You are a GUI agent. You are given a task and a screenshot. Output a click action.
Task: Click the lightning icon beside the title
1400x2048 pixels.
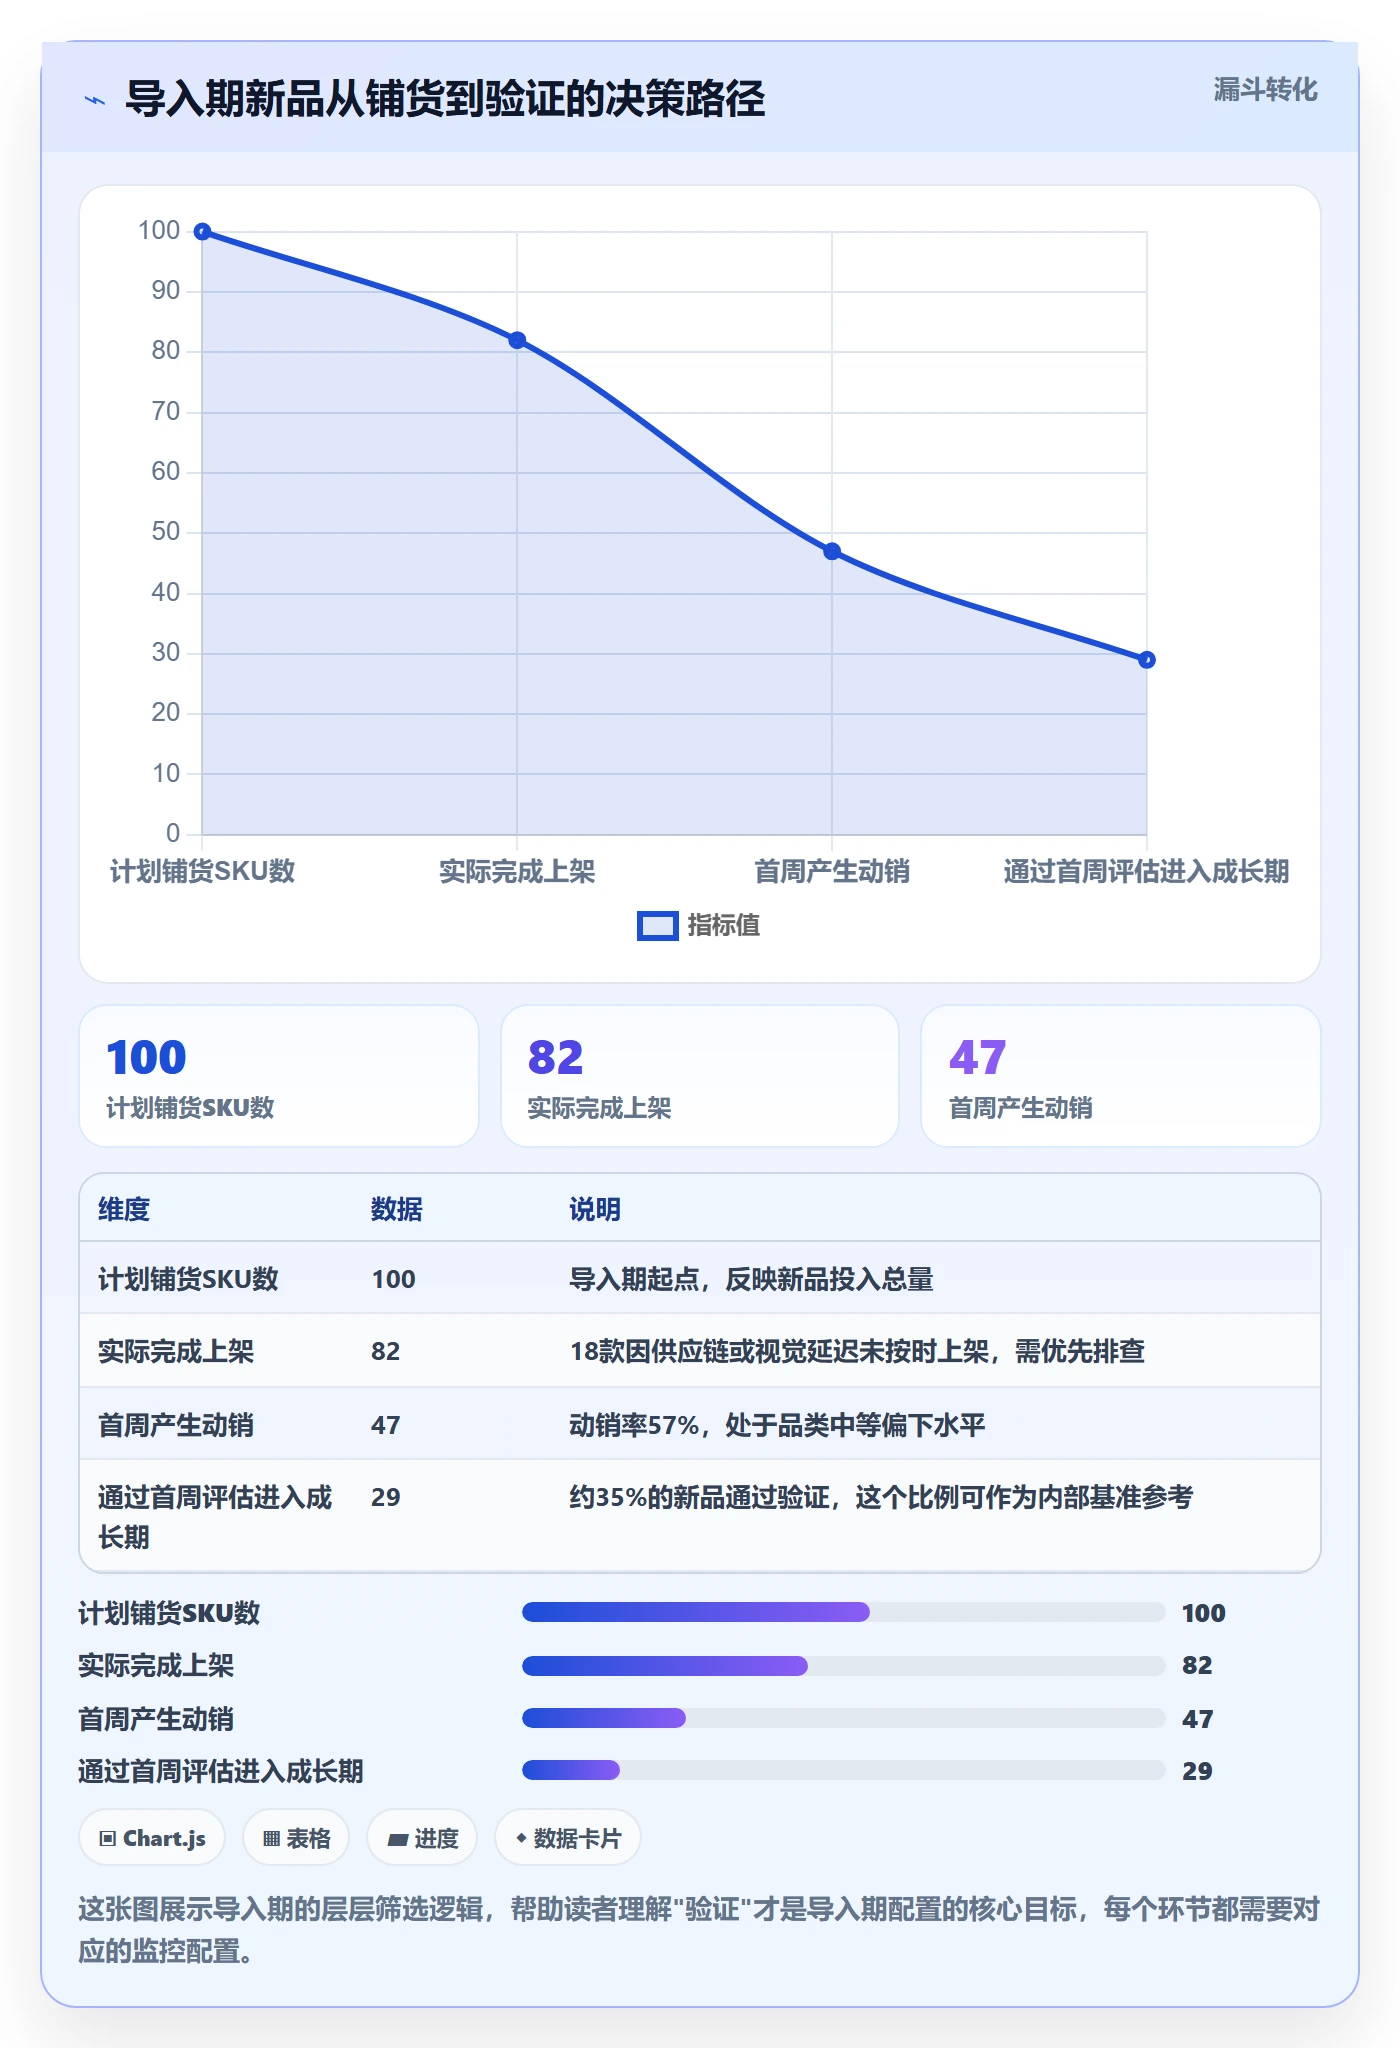click(x=95, y=100)
